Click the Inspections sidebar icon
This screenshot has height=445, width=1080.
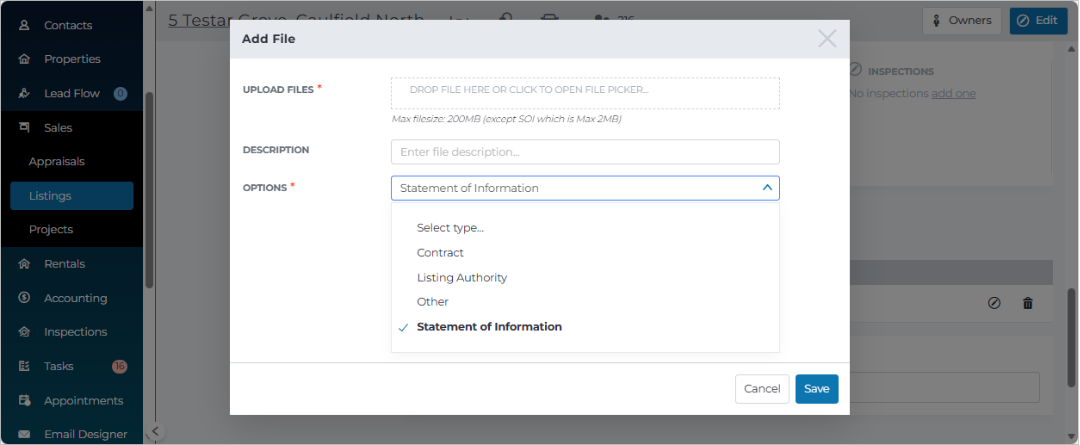coord(24,332)
